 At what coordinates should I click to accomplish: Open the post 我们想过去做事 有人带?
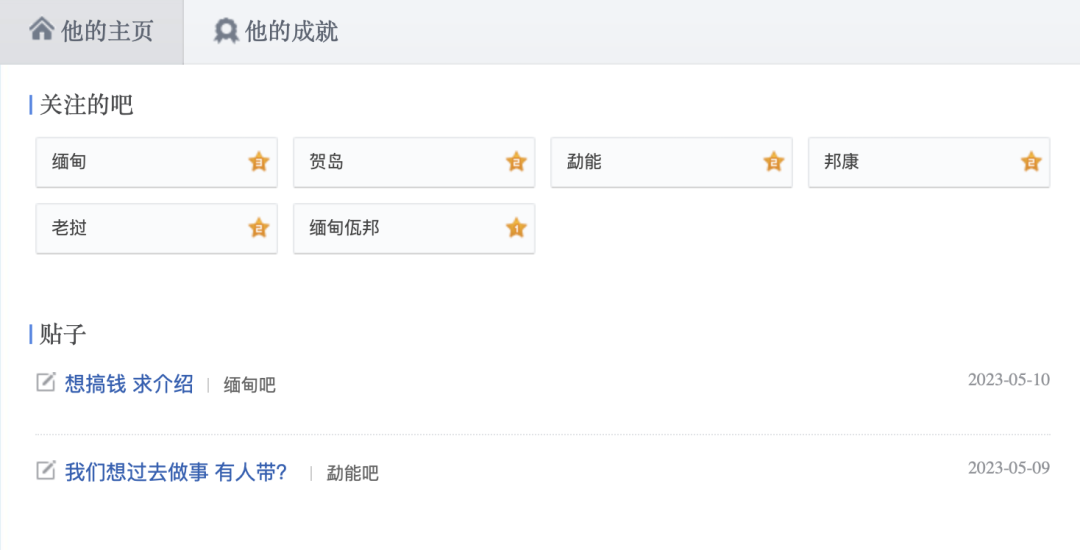pos(176,472)
